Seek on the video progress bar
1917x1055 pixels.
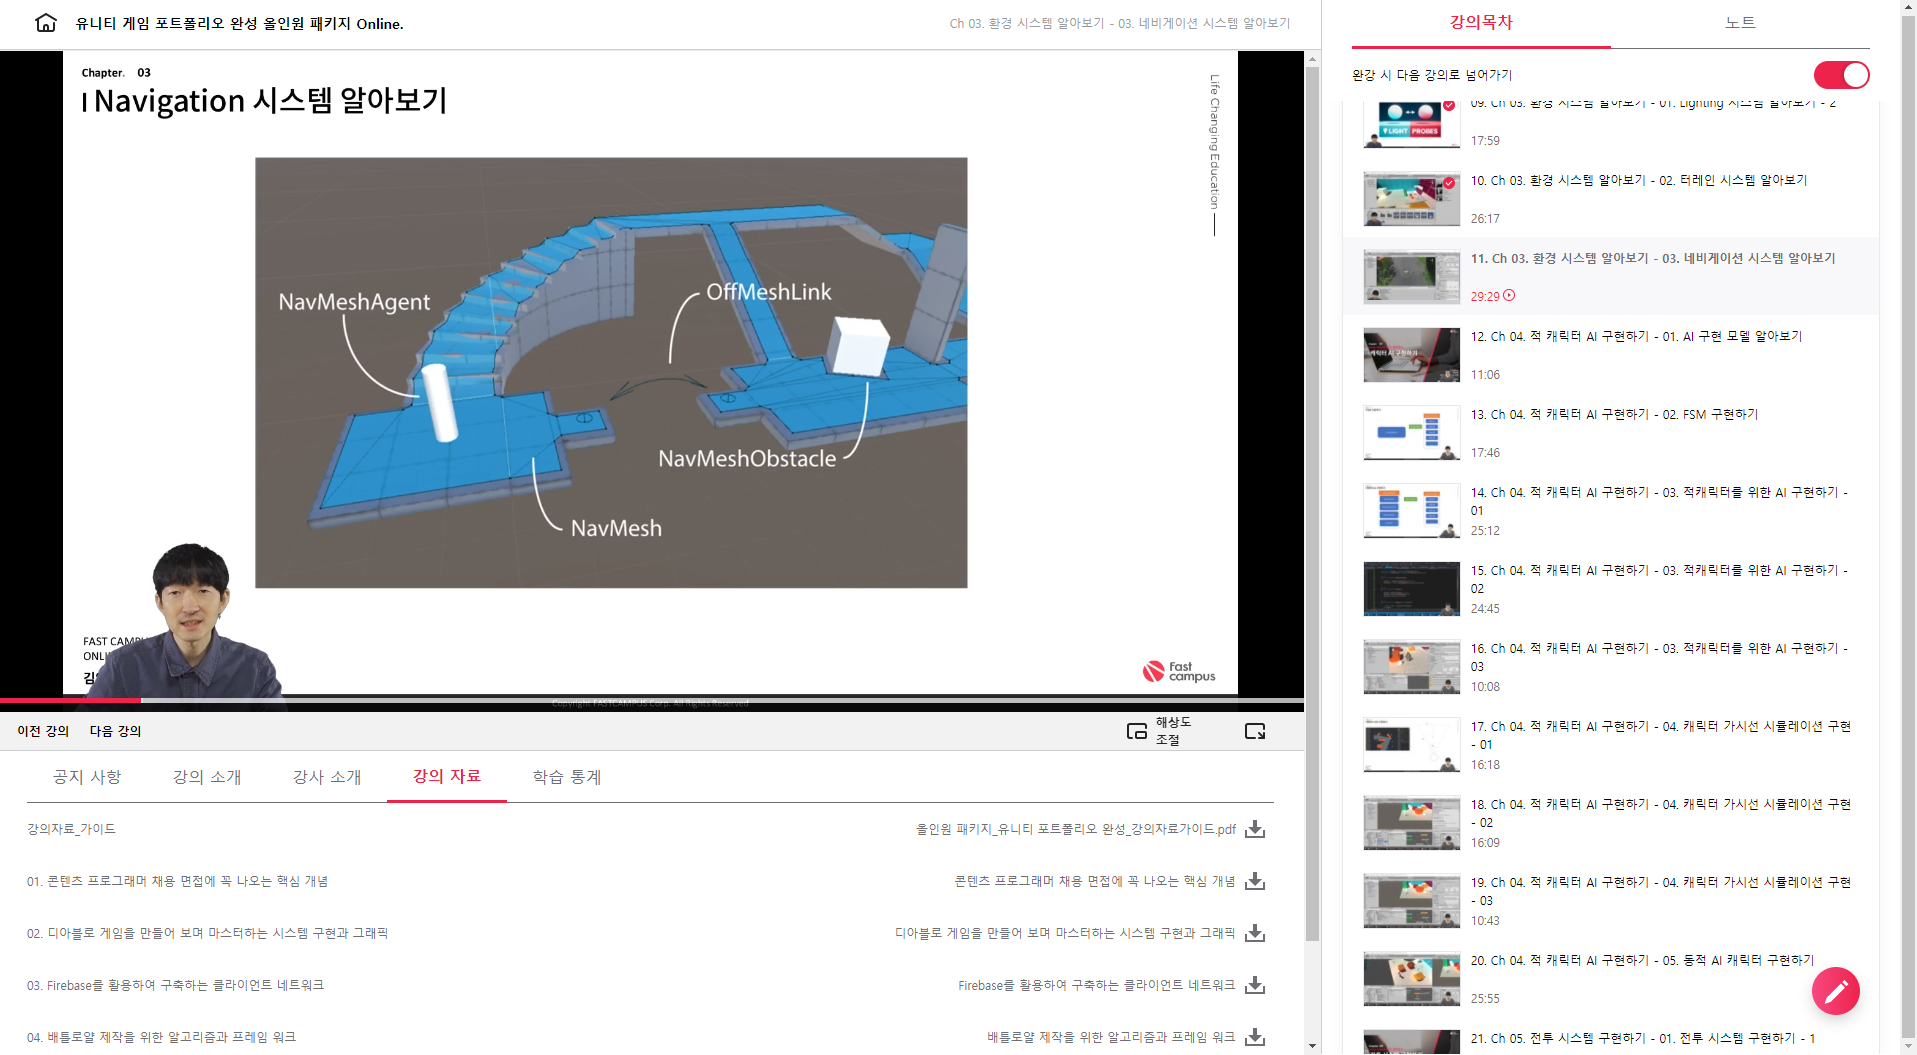[652, 700]
